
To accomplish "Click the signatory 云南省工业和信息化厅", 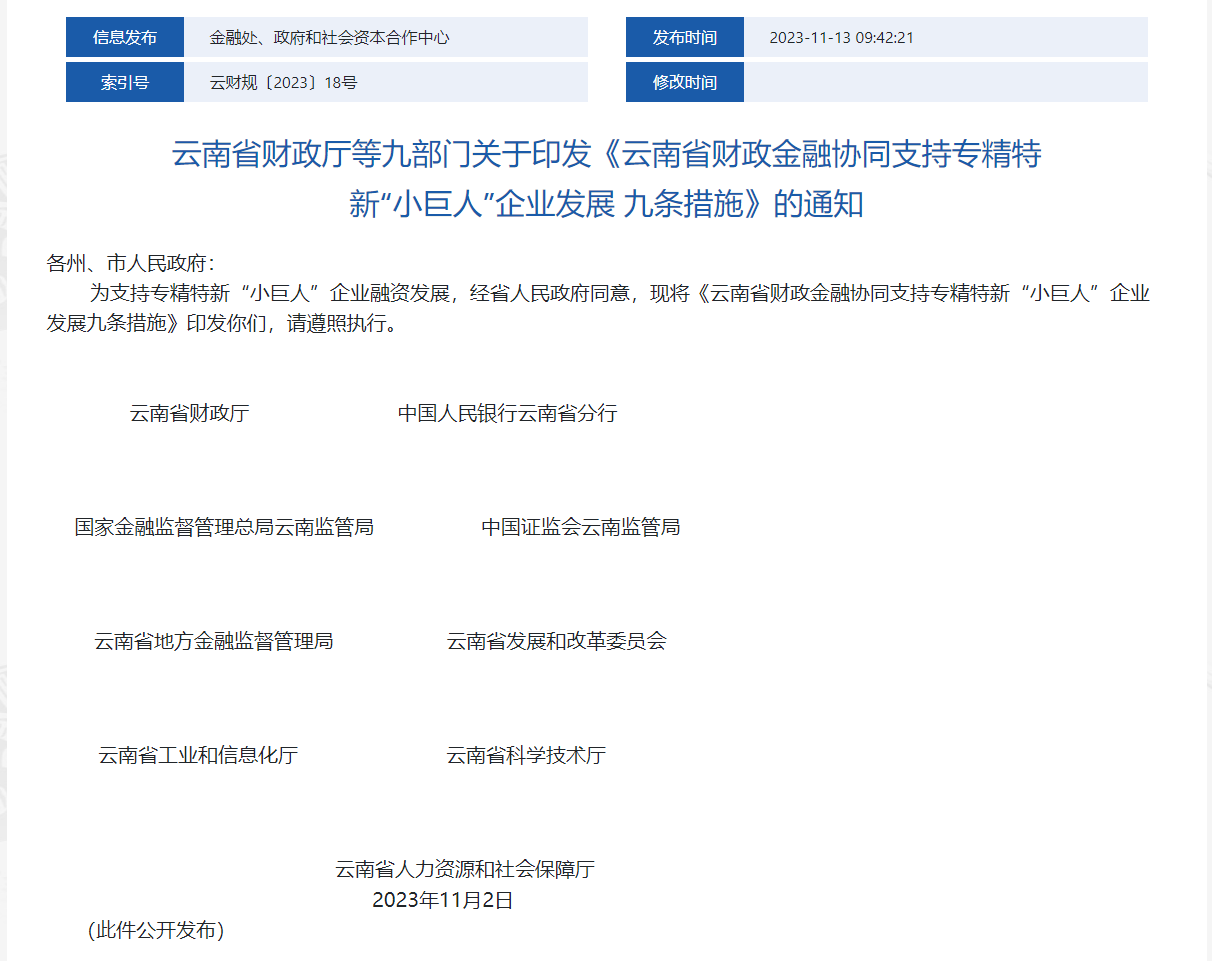I will click(198, 755).
